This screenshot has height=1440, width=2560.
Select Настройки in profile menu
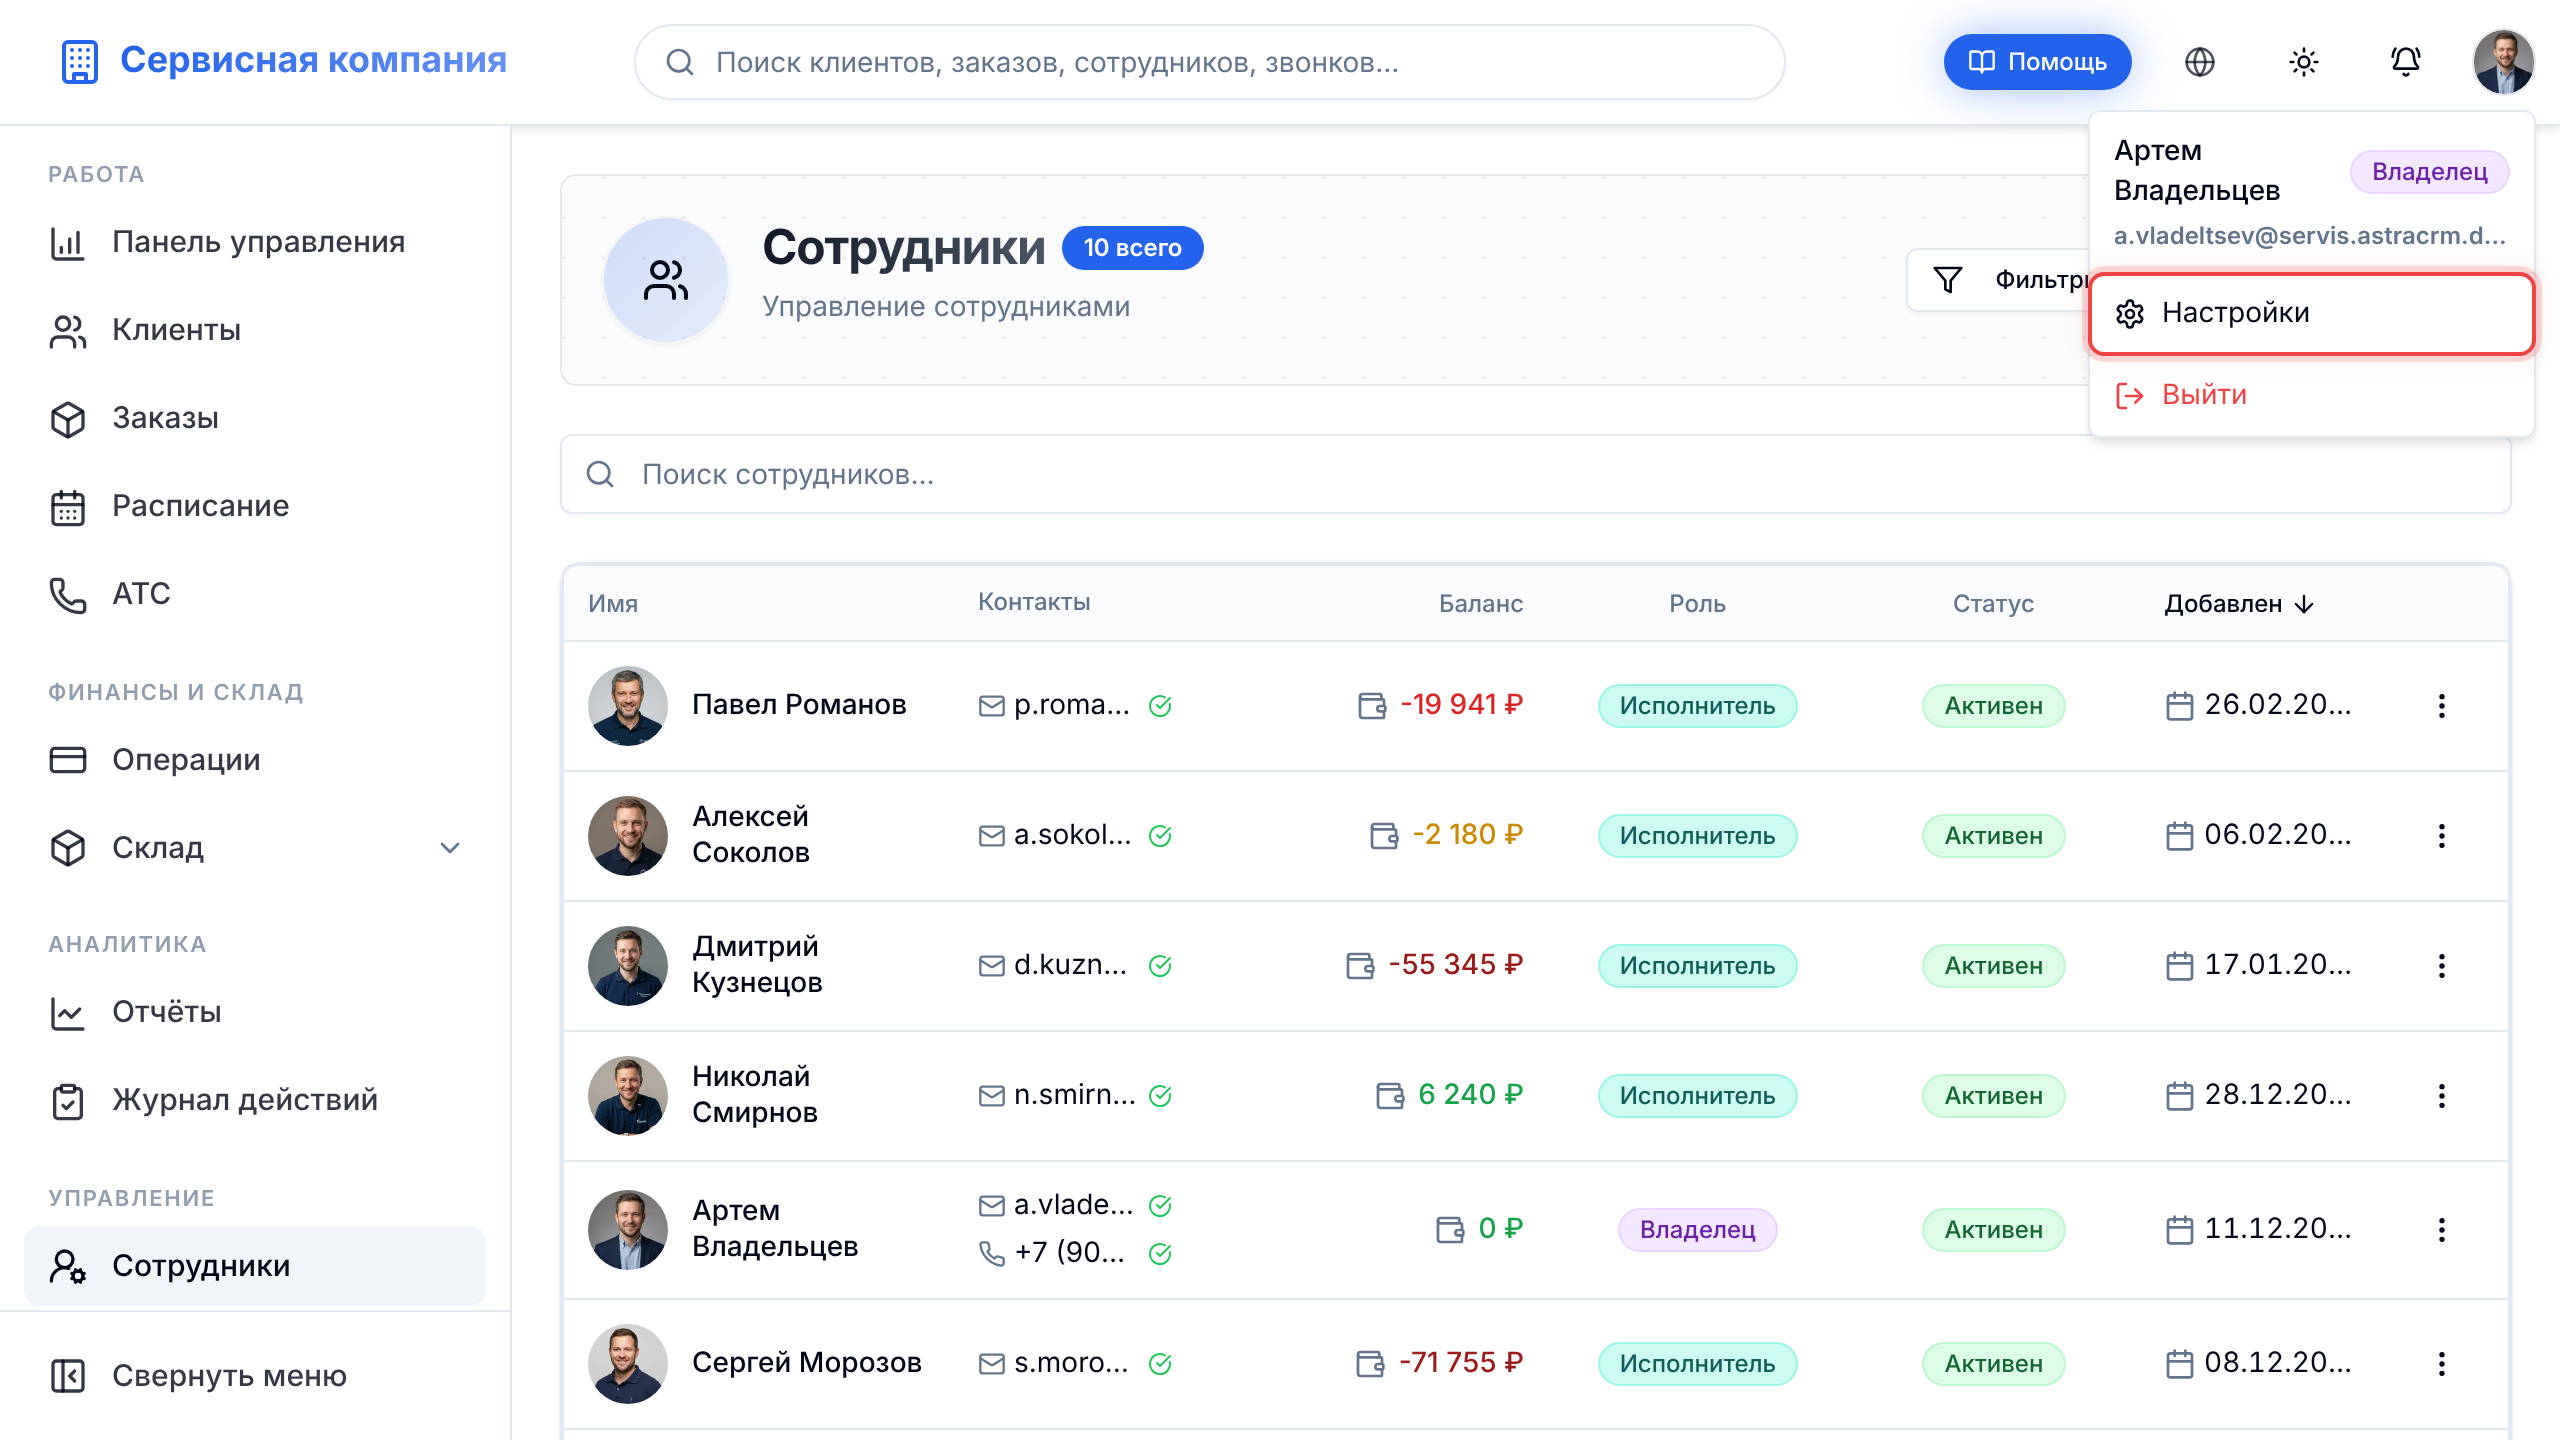[2311, 313]
